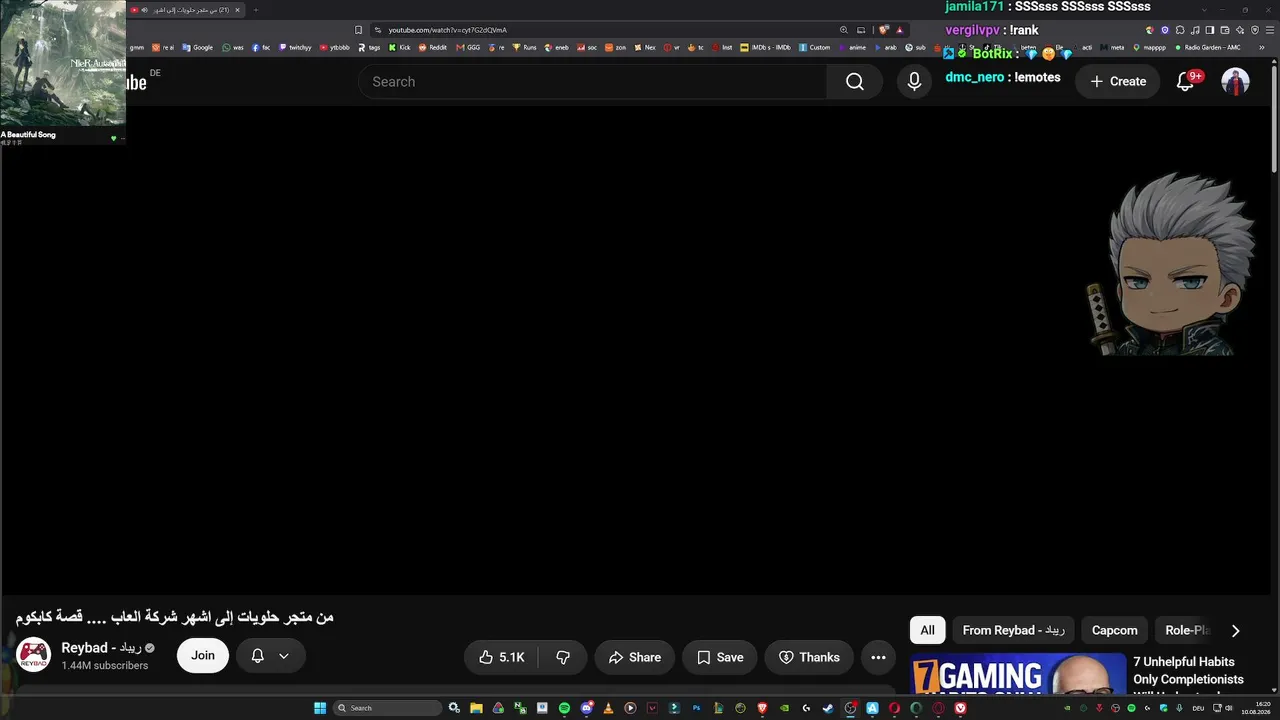This screenshot has height=720, width=1280.
Task: Click the Reybad channel avatar
Action: pos(34,655)
